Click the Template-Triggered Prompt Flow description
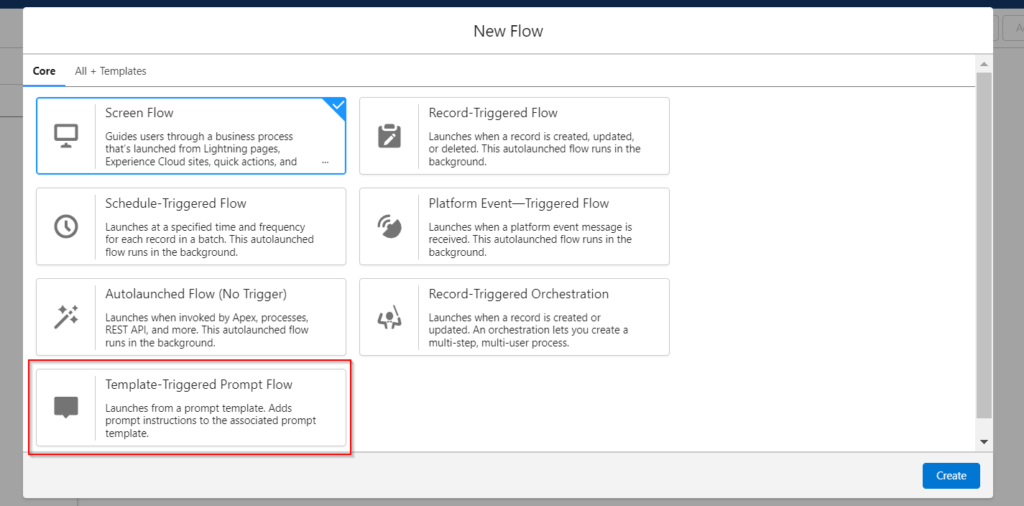 coord(211,420)
